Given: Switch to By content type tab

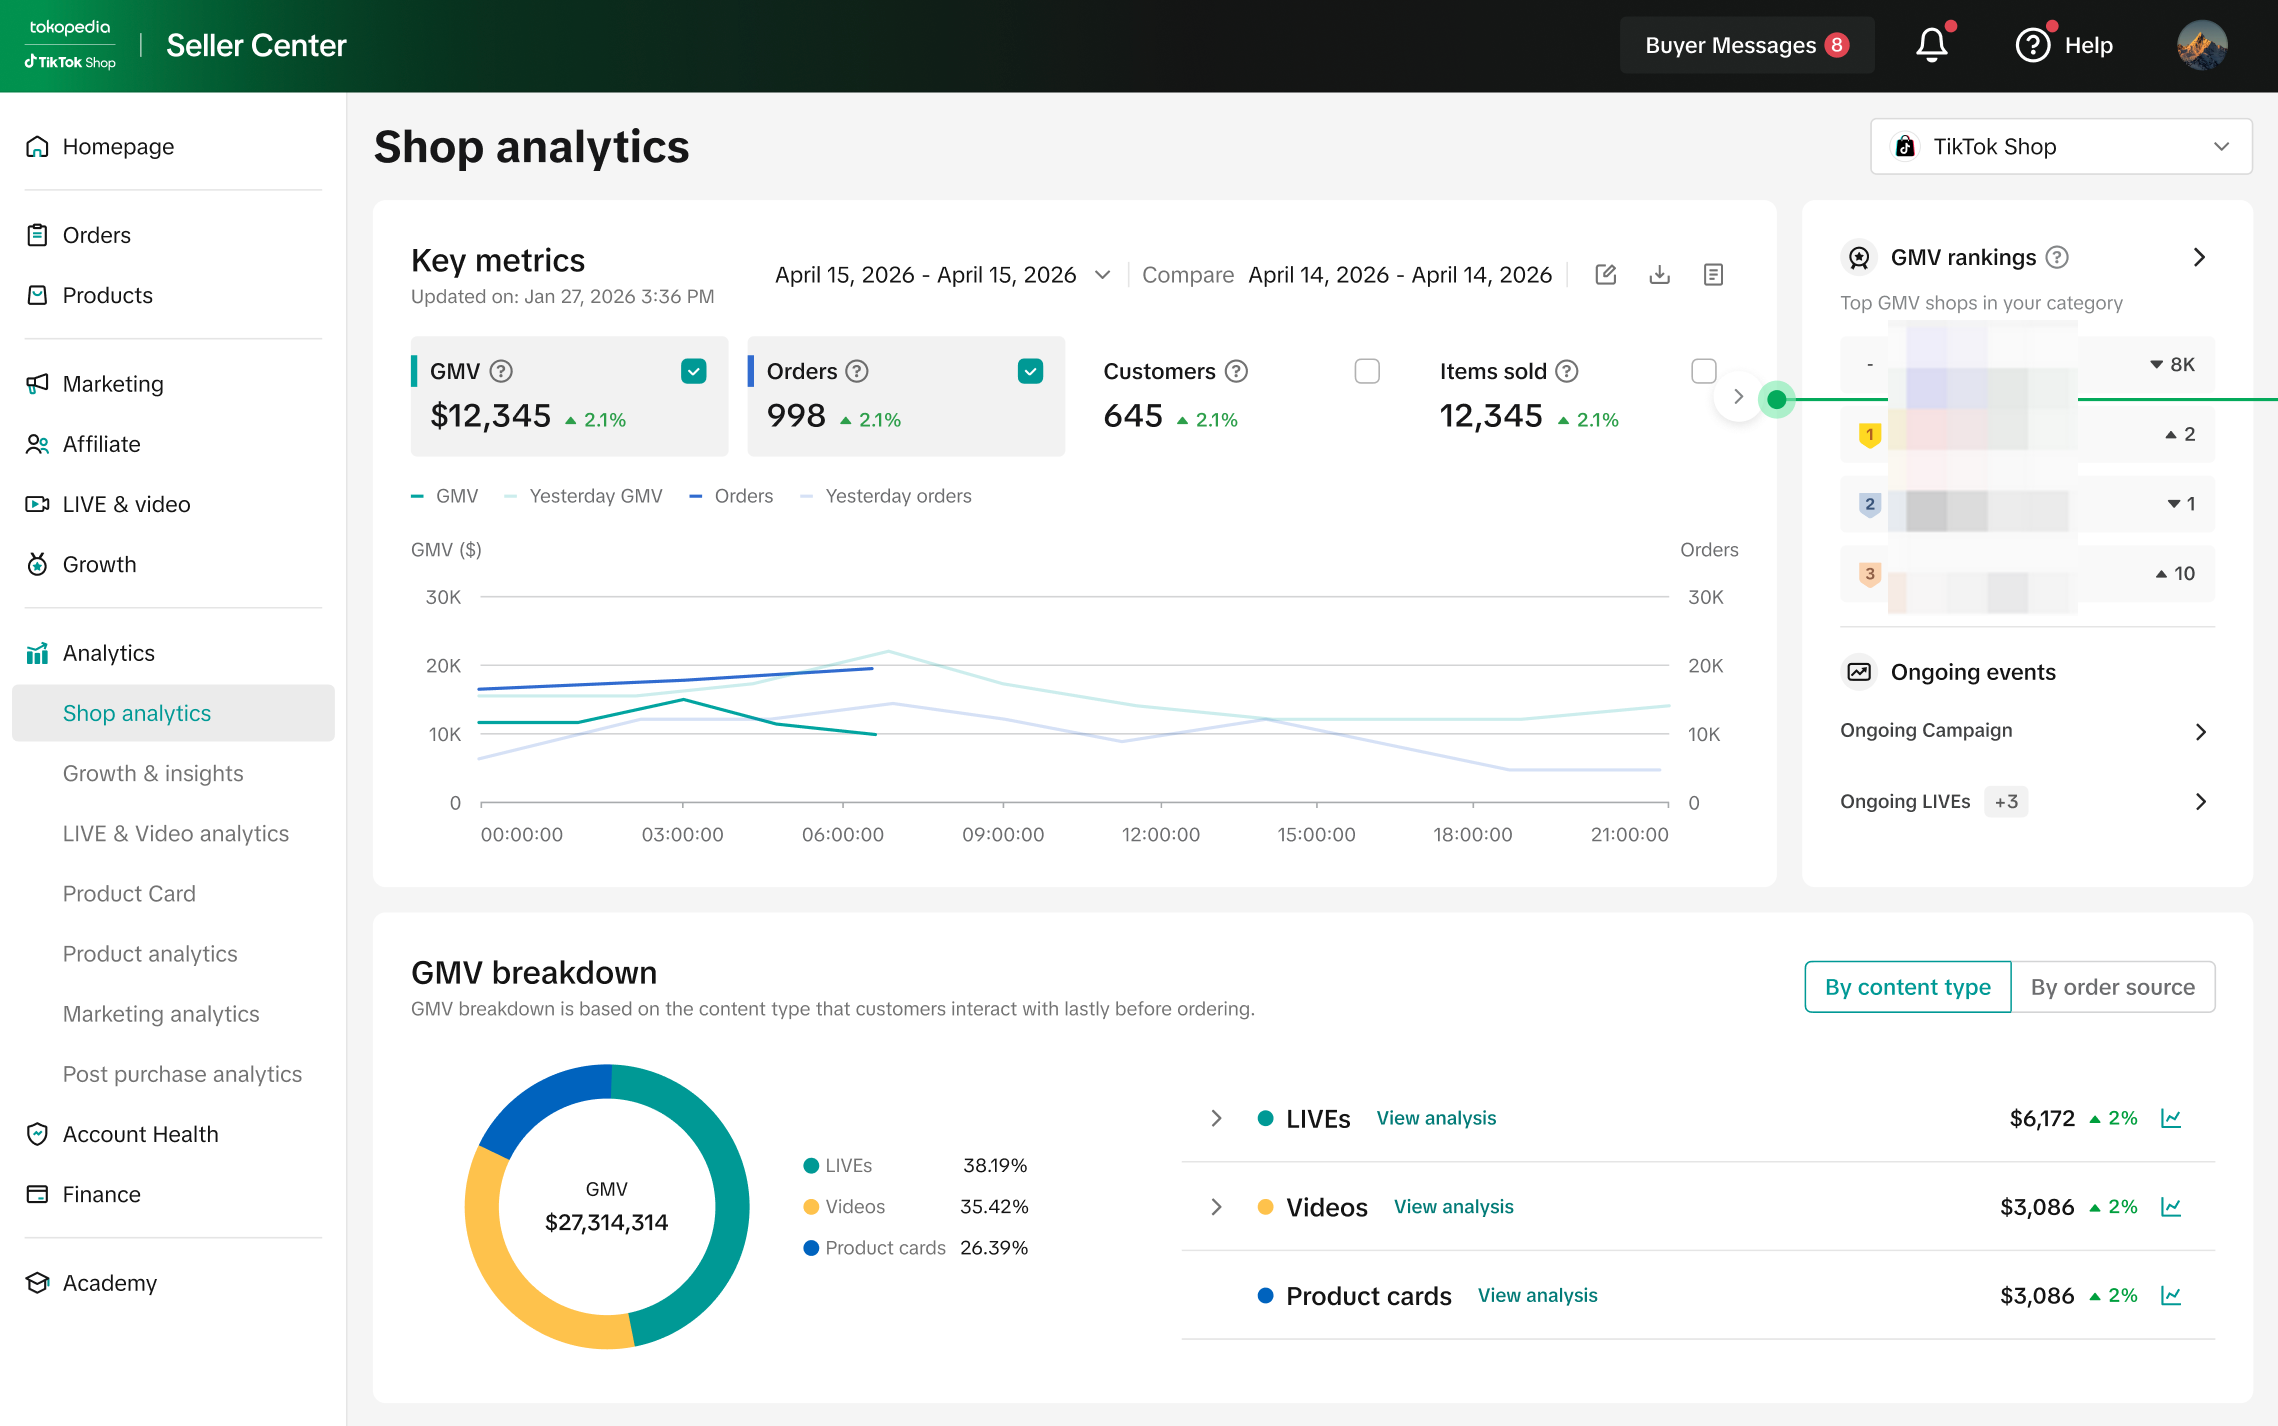Looking at the screenshot, I should (x=1908, y=987).
